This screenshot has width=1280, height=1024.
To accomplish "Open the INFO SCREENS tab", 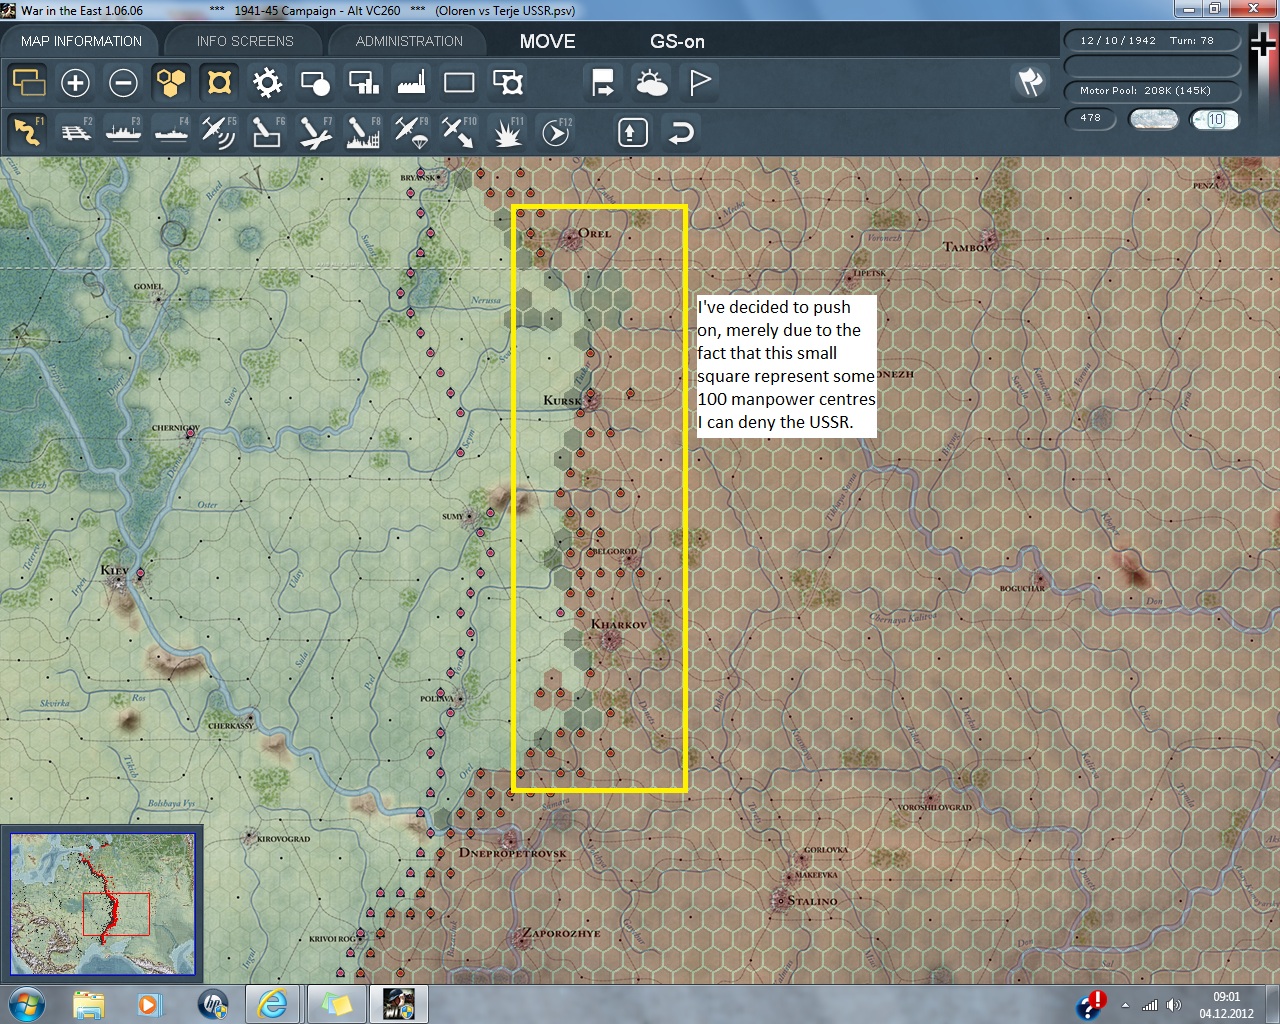I will pos(245,41).
